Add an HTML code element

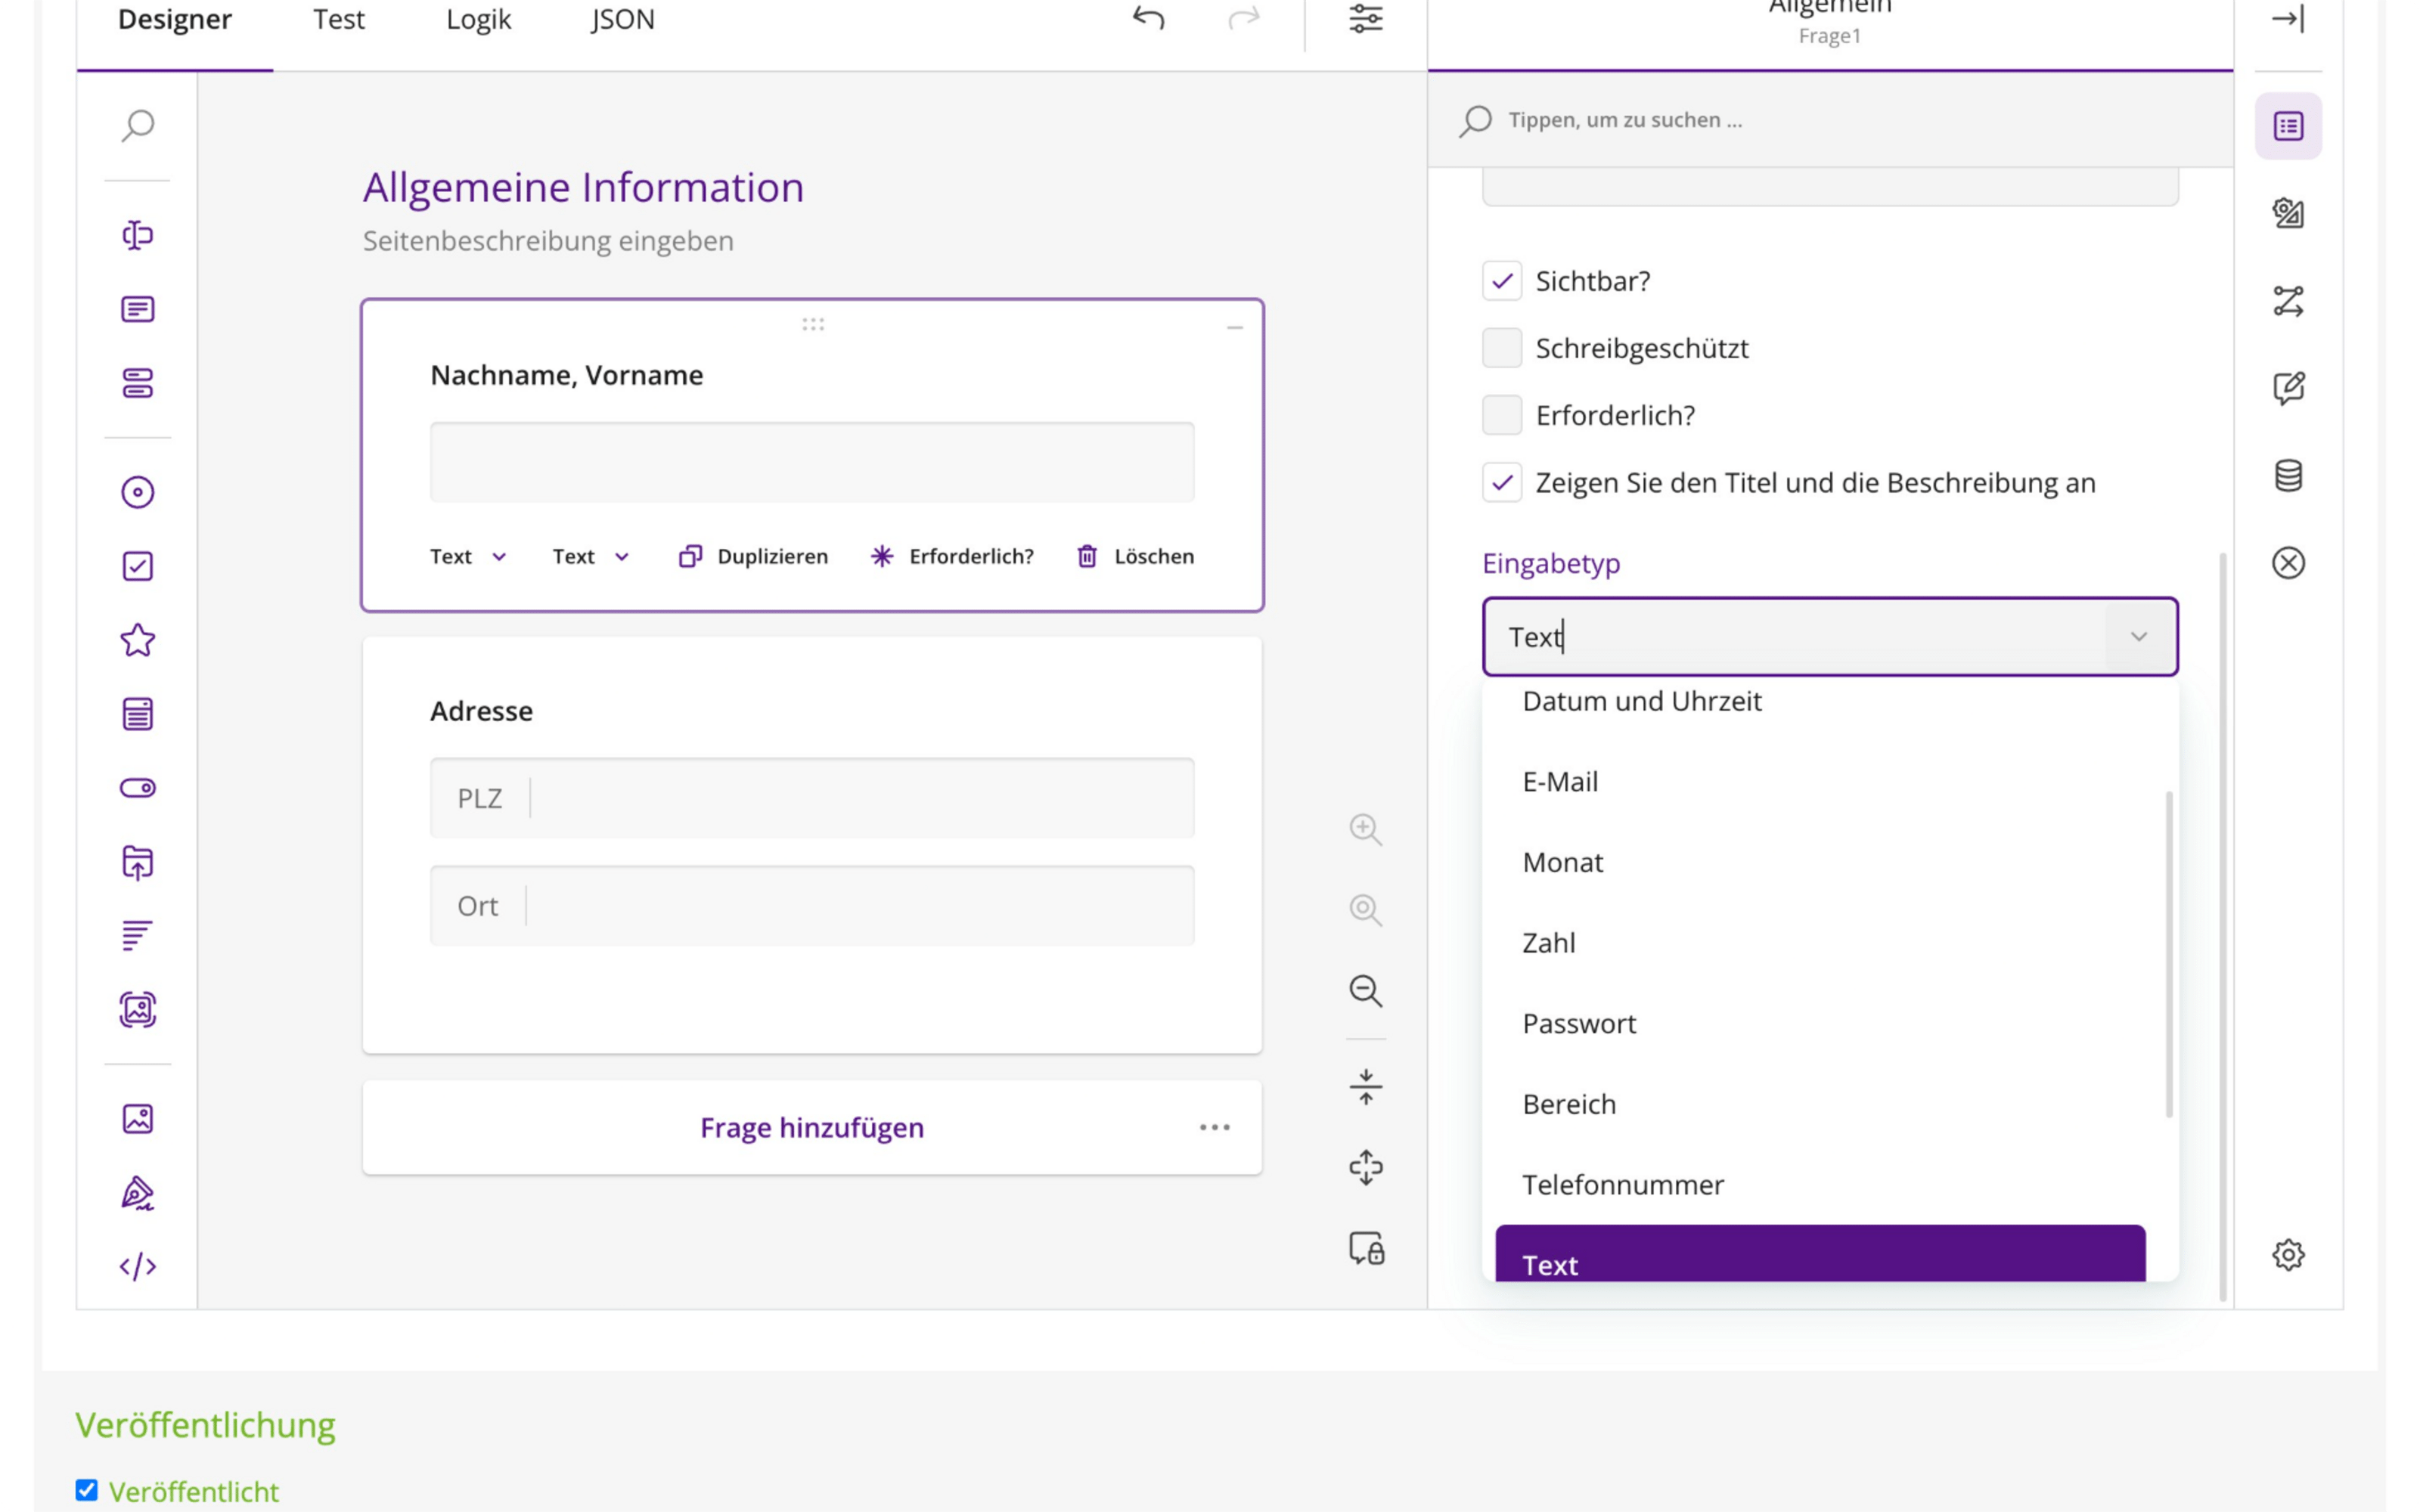click(138, 1267)
